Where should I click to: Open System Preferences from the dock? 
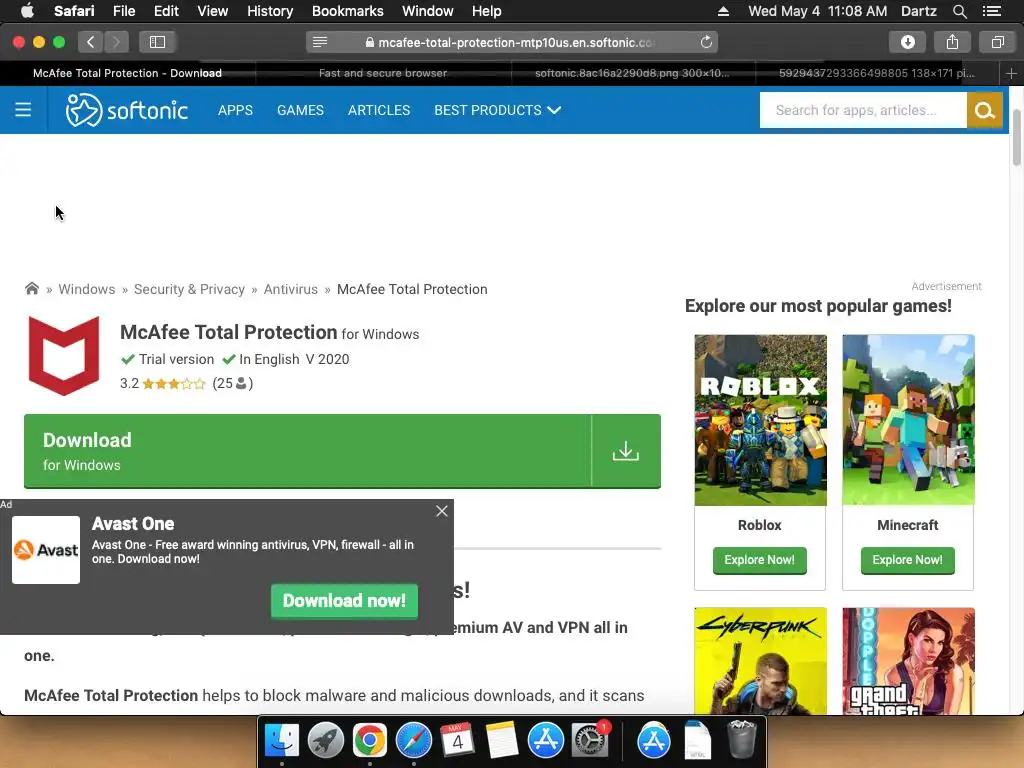pyautogui.click(x=590, y=741)
